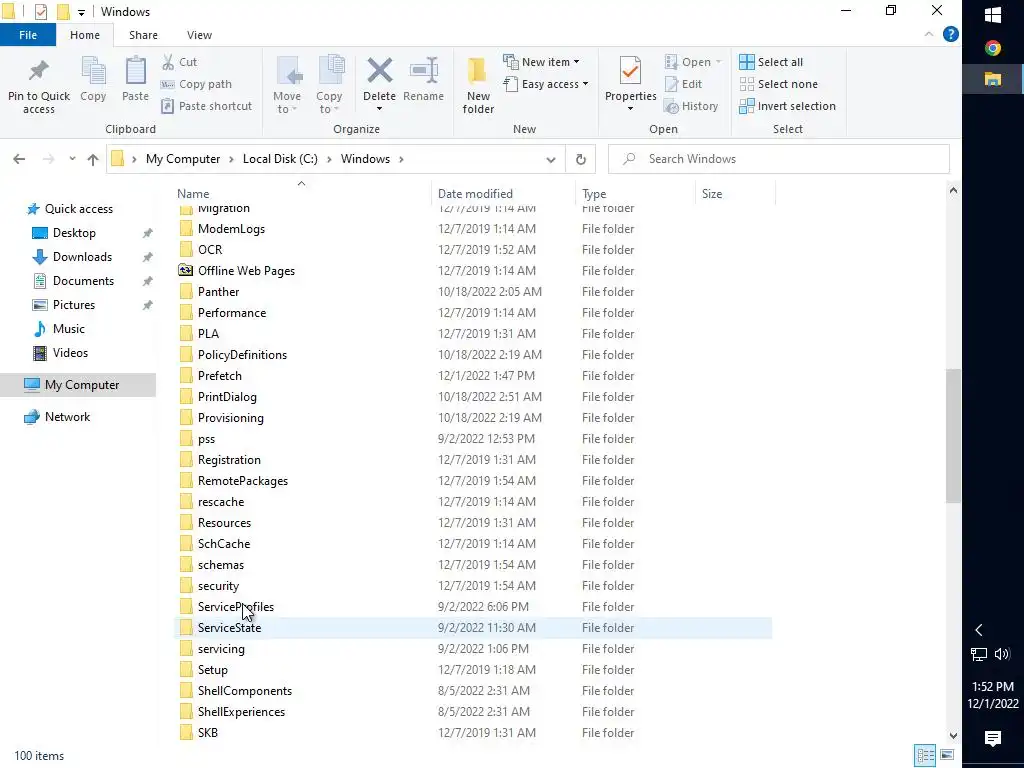Open the Copy to dropdown
The height and width of the screenshot is (768, 1024).
click(x=329, y=86)
